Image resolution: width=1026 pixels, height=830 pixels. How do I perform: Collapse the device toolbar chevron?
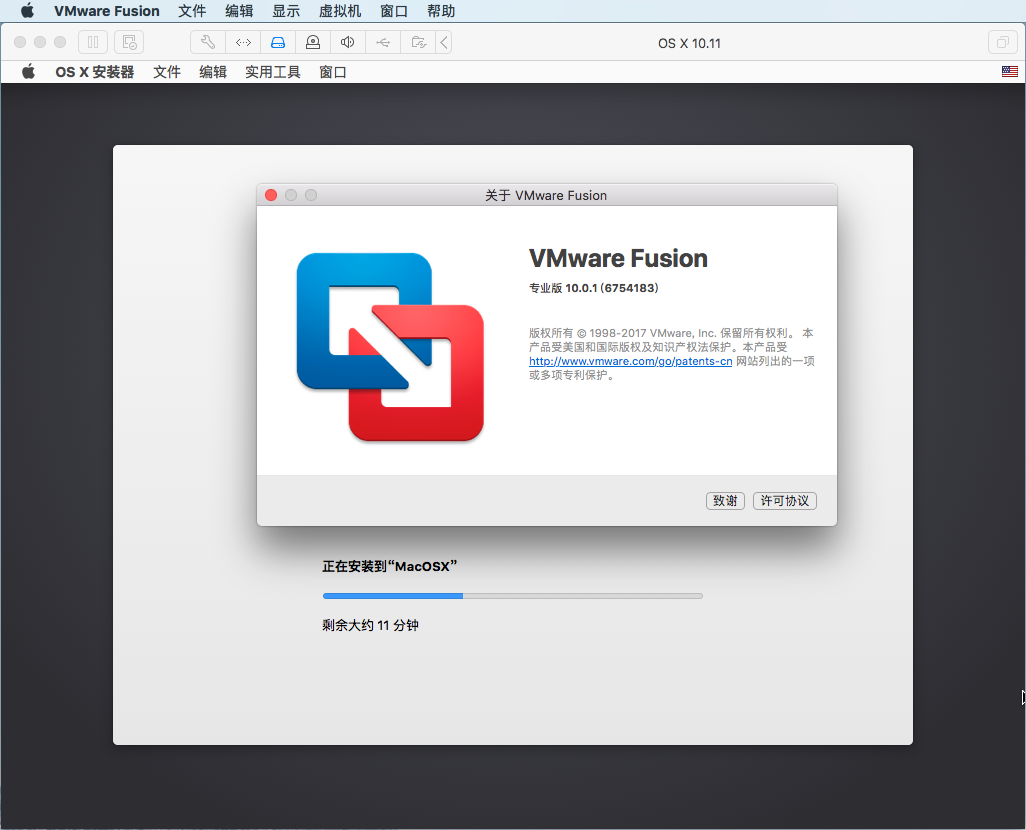pyautogui.click(x=444, y=43)
